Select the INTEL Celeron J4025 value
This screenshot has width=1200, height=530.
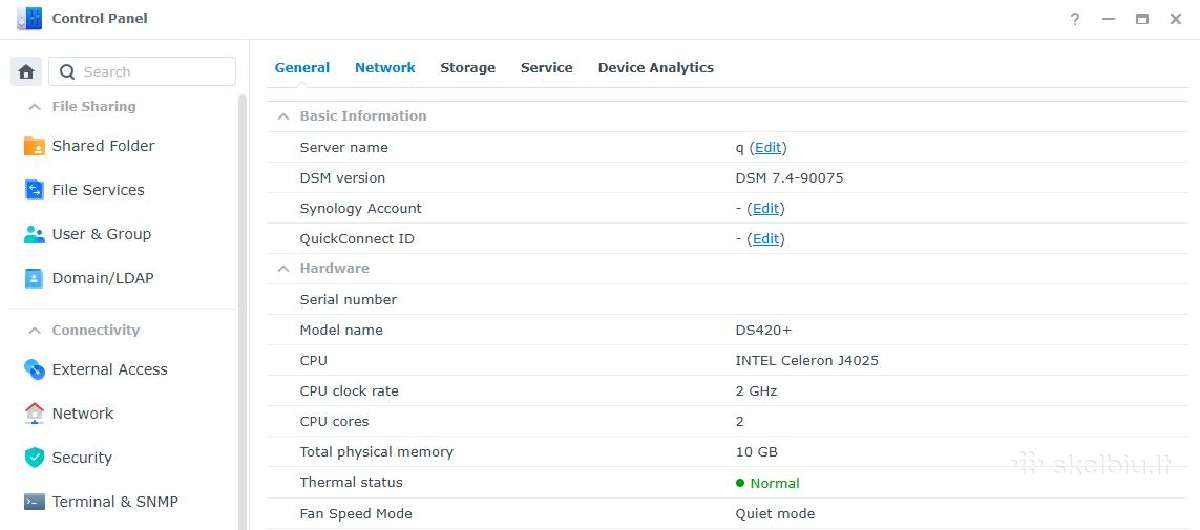point(807,361)
